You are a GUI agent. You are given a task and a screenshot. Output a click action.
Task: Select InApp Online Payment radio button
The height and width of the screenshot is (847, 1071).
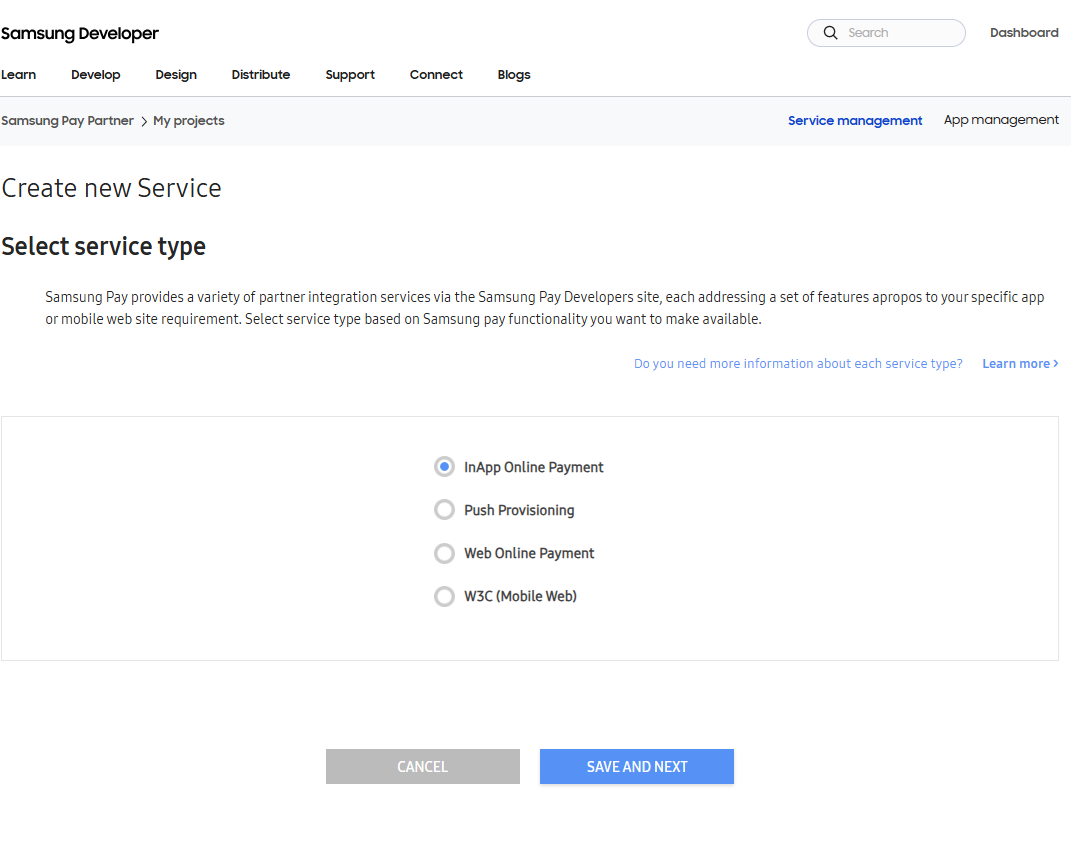coord(444,467)
